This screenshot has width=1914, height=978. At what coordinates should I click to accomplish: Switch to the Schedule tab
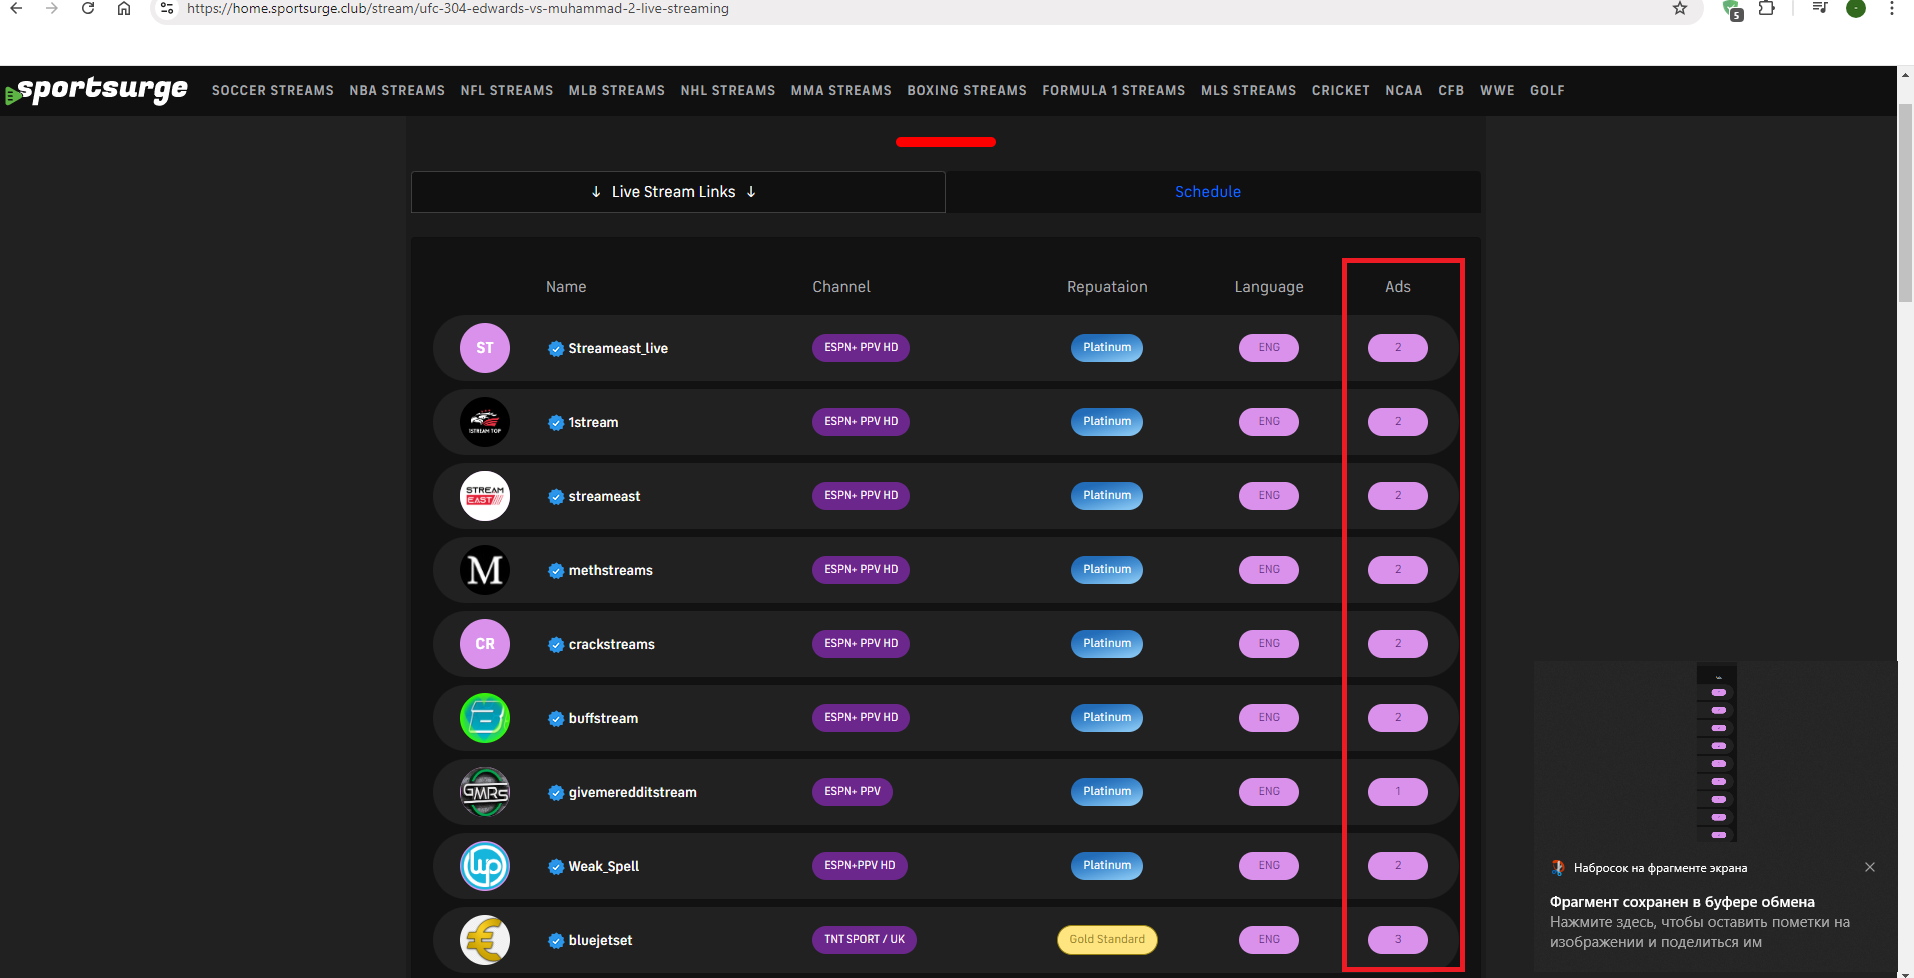(x=1207, y=192)
